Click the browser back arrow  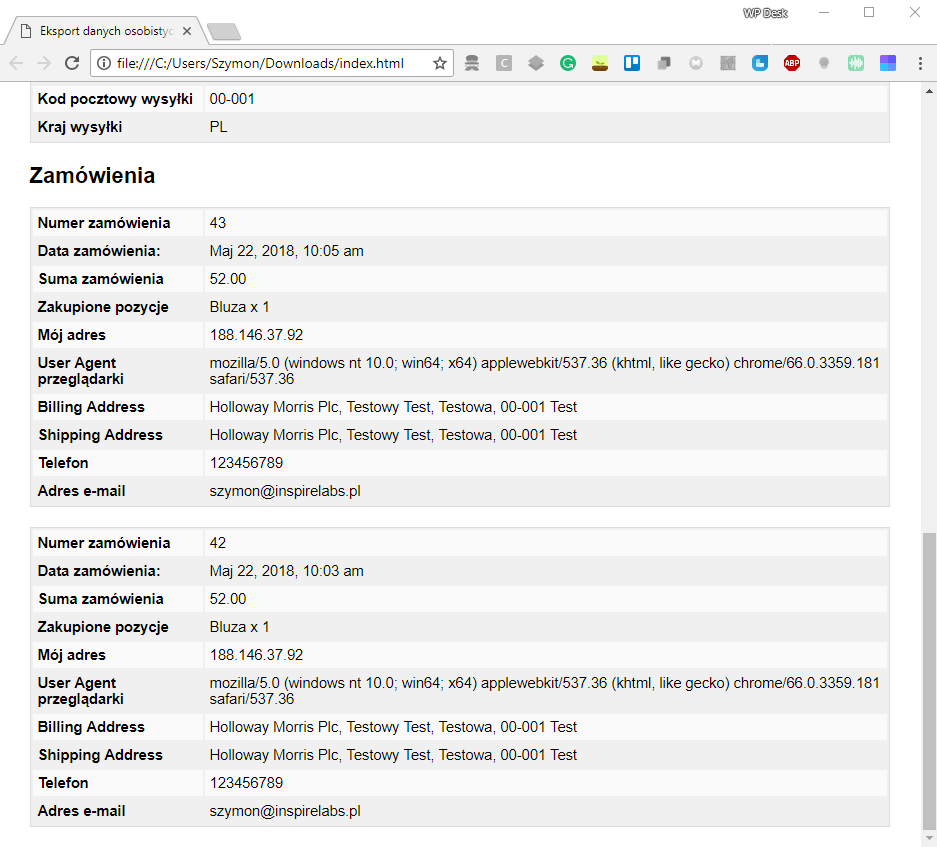(16, 63)
